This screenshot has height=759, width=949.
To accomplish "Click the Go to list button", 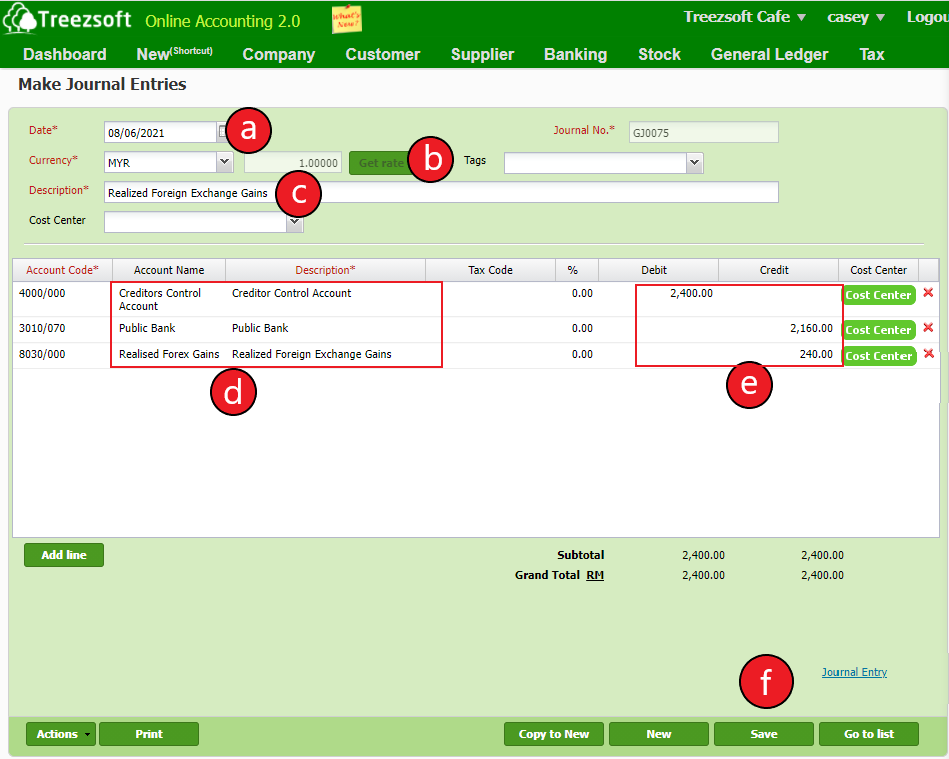I will [x=869, y=734].
